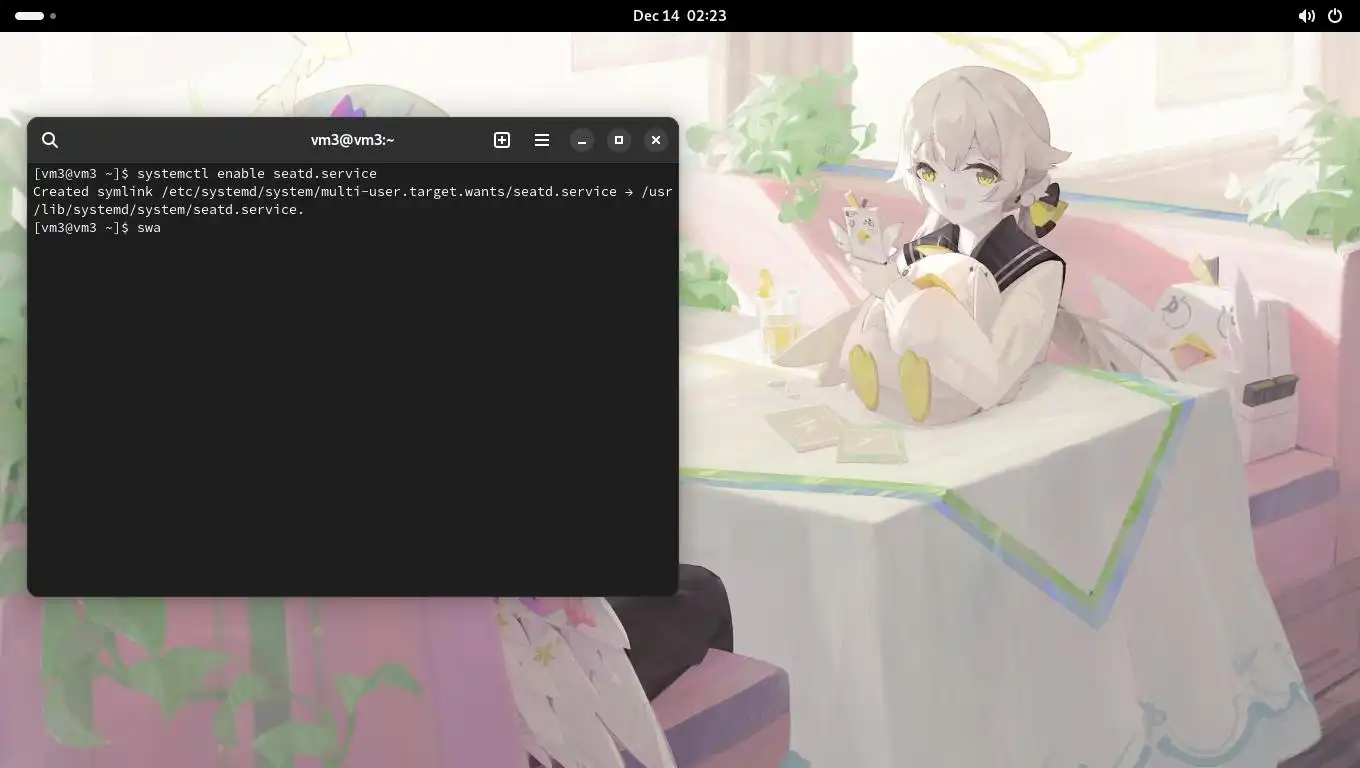
Task: Add a new terminal tab
Action: click(502, 140)
